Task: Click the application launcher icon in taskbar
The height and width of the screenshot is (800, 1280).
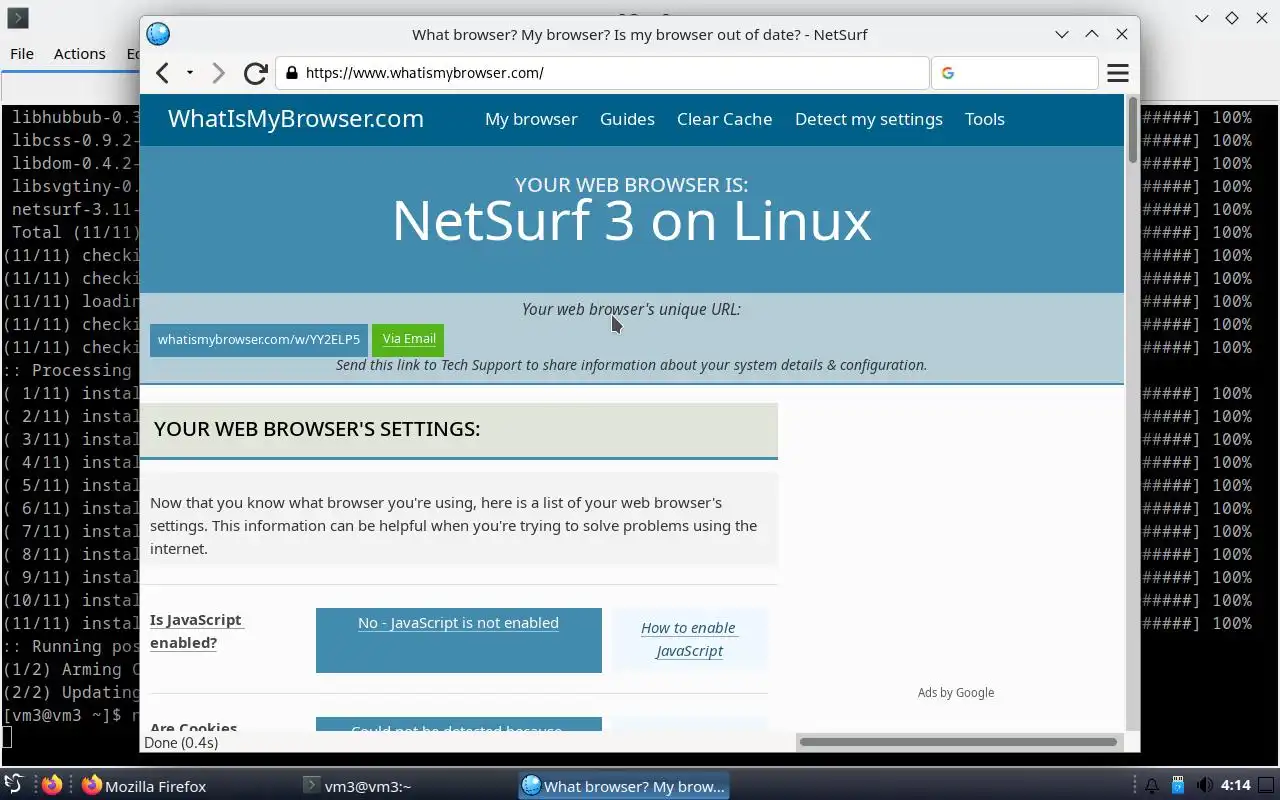Action: click(14, 785)
